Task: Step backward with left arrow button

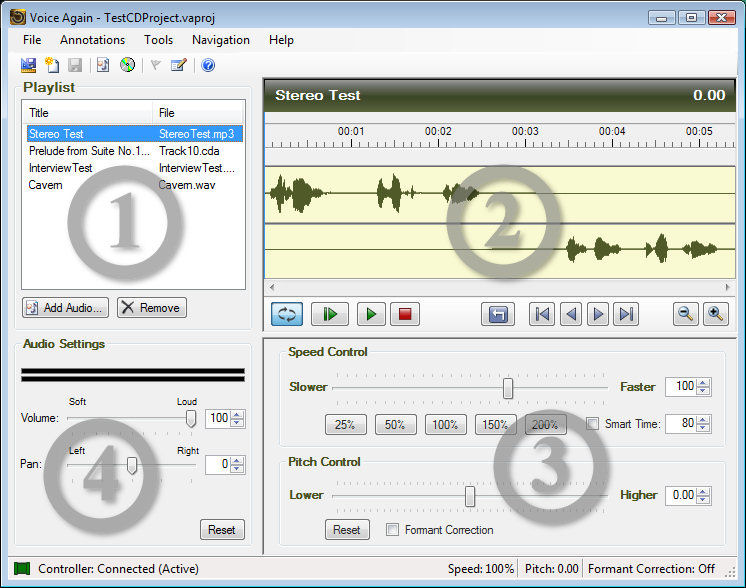Action: 571,314
